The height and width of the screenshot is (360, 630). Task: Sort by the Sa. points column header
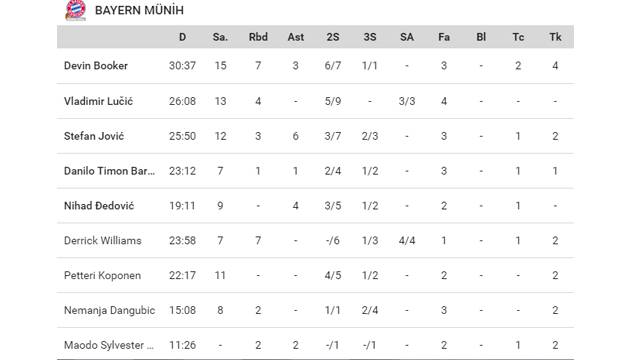[220, 37]
